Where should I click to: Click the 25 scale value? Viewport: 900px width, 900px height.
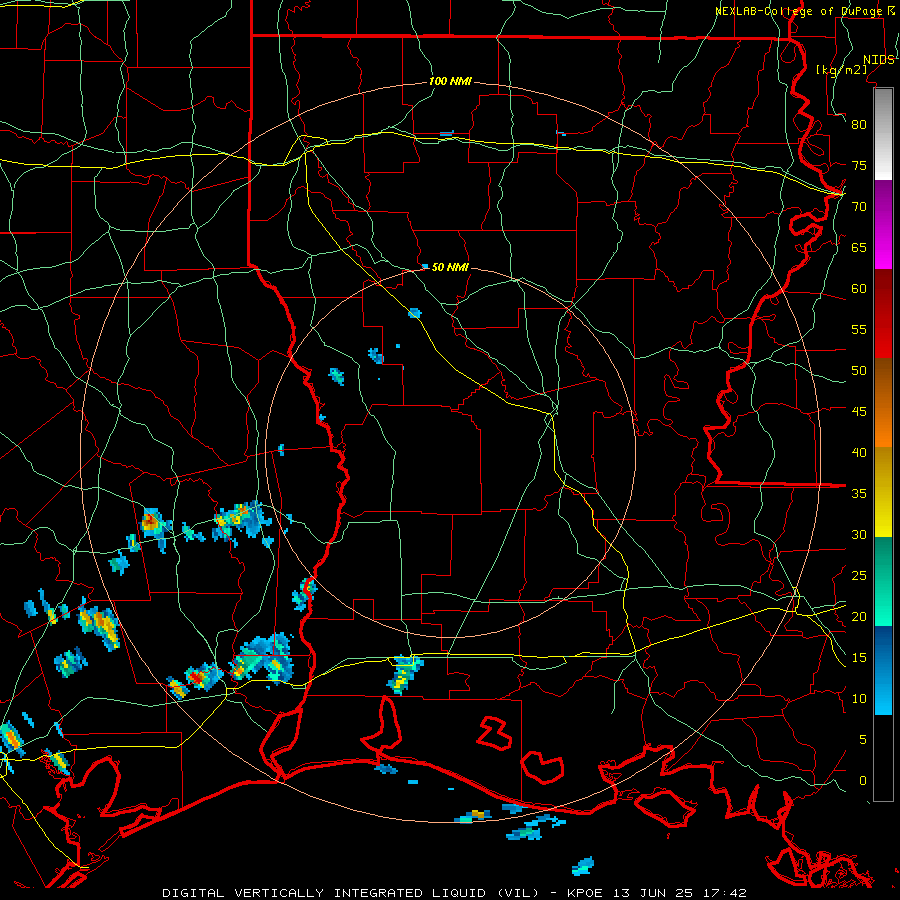[x=859, y=576]
